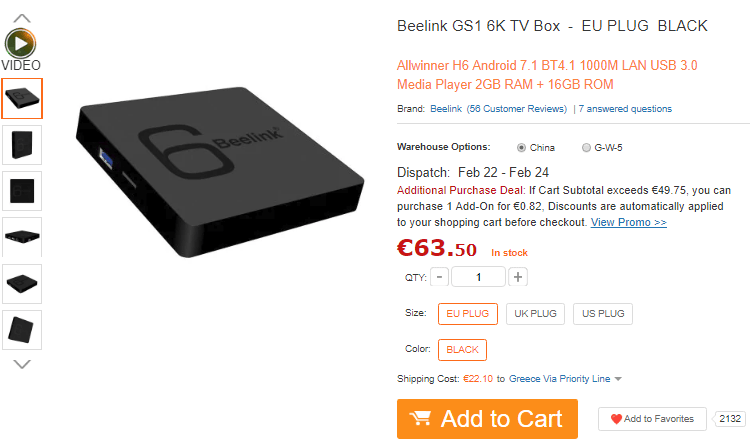Show more thumbnails with down chevron
750x446 pixels.
pyautogui.click(x=22, y=364)
